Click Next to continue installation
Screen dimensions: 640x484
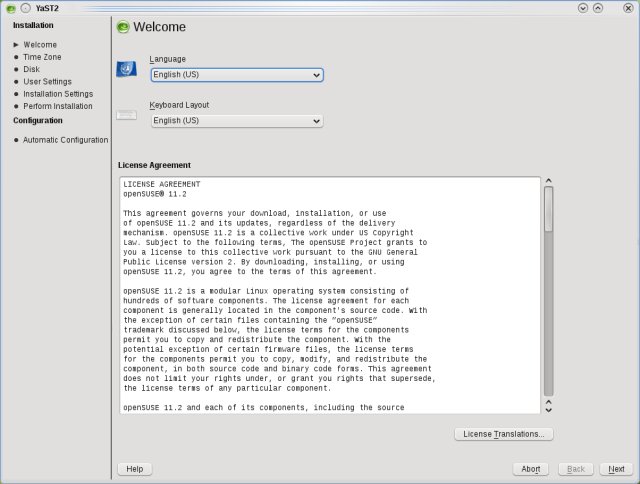pyautogui.click(x=616, y=469)
